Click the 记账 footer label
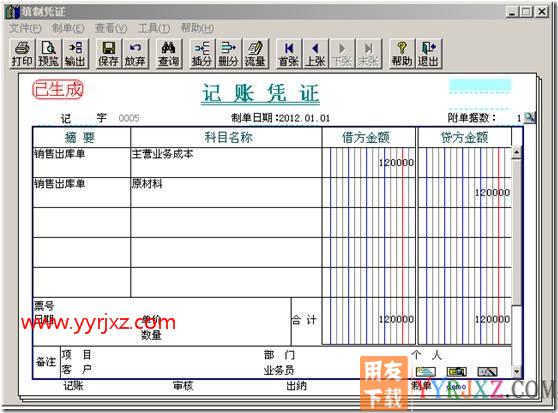558x413 pixels. (x=74, y=386)
